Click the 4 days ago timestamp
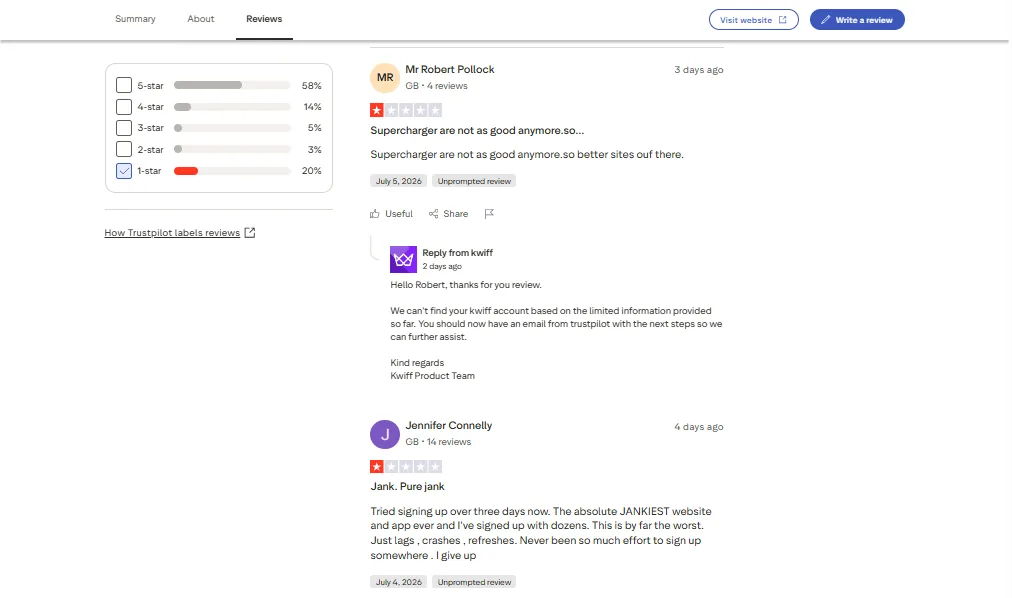The height and width of the screenshot is (598, 1012). click(698, 426)
